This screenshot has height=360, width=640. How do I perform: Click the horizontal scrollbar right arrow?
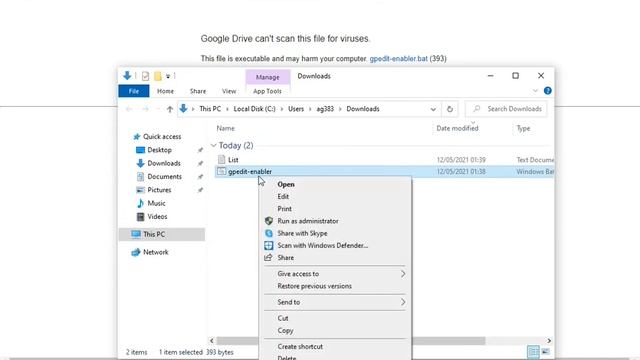[549, 340]
